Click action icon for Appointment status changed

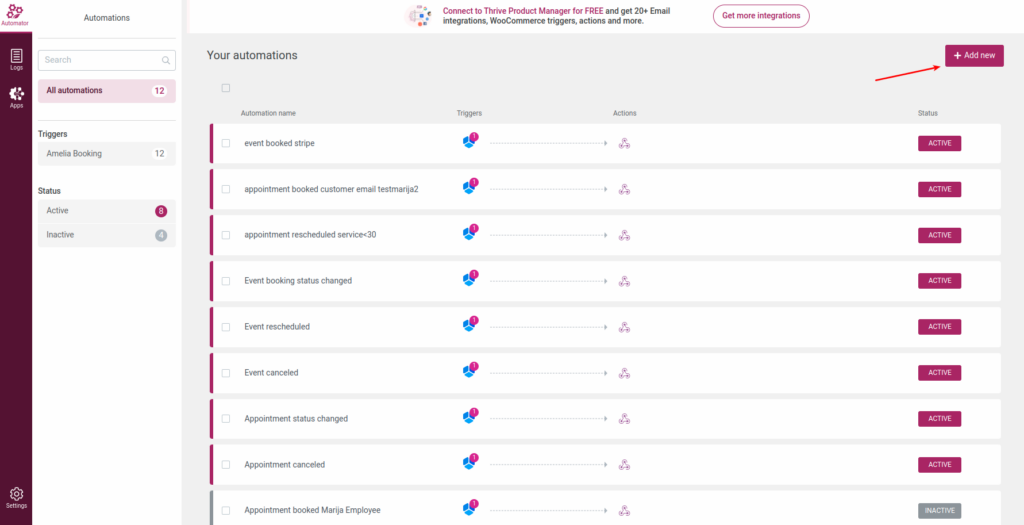[x=624, y=419]
